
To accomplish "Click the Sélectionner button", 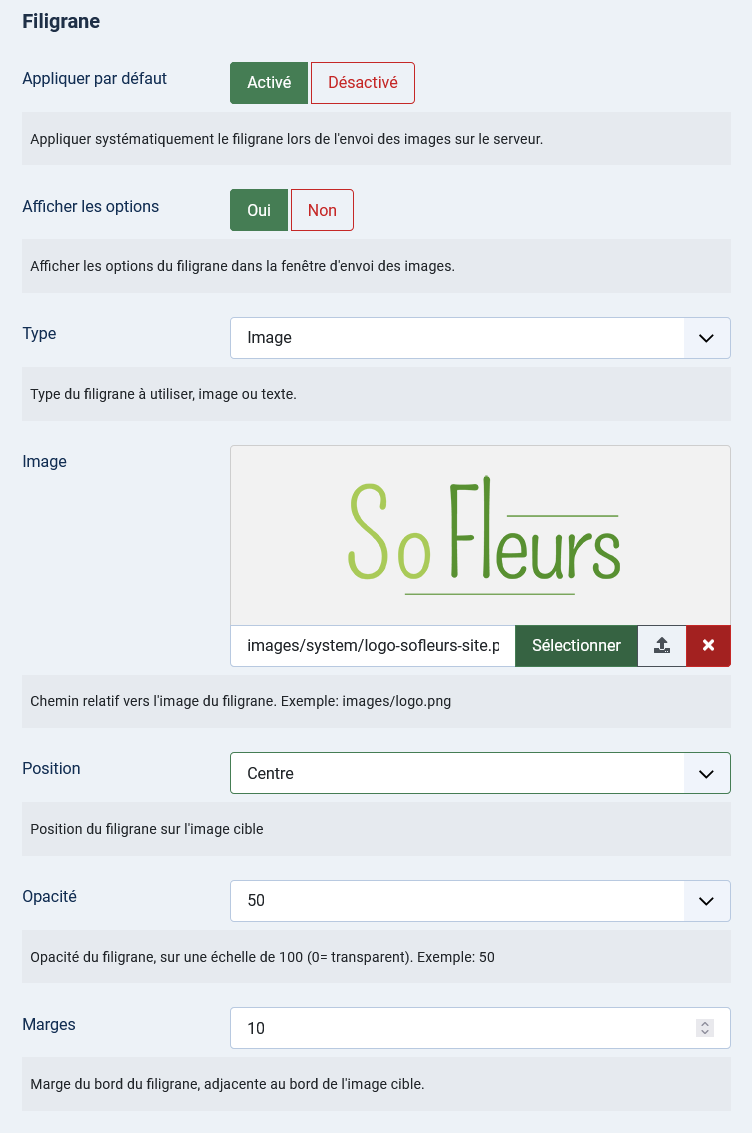I will point(576,646).
